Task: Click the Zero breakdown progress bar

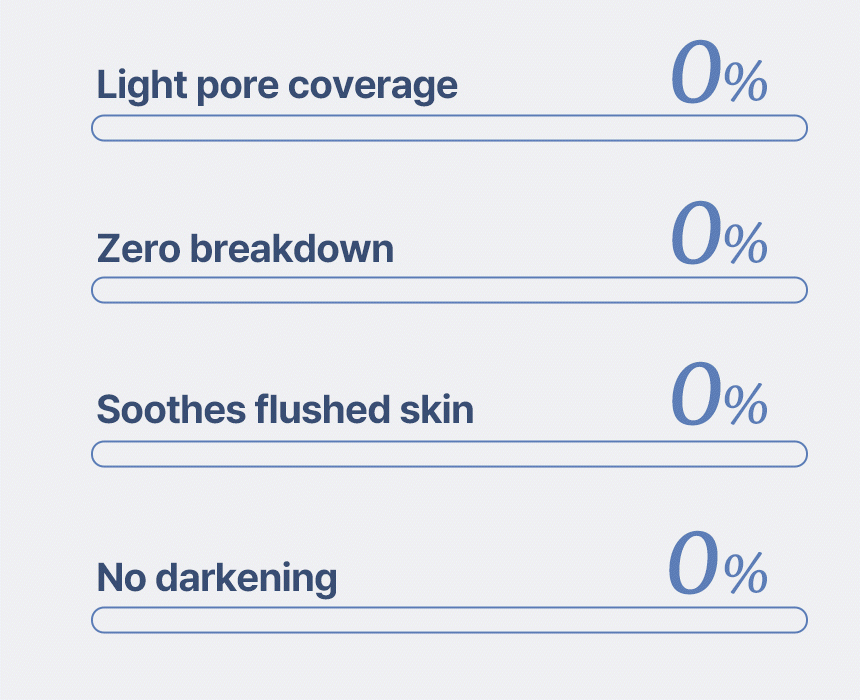Action: coord(449,290)
